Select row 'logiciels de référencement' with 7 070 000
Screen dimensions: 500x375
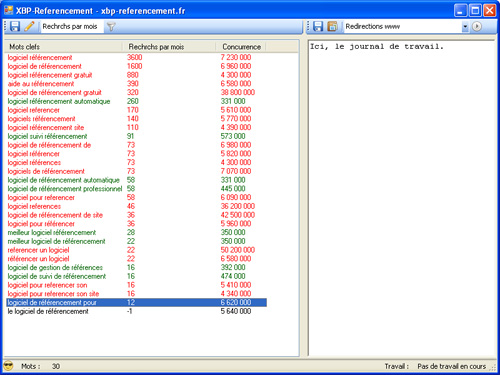(x=136, y=171)
